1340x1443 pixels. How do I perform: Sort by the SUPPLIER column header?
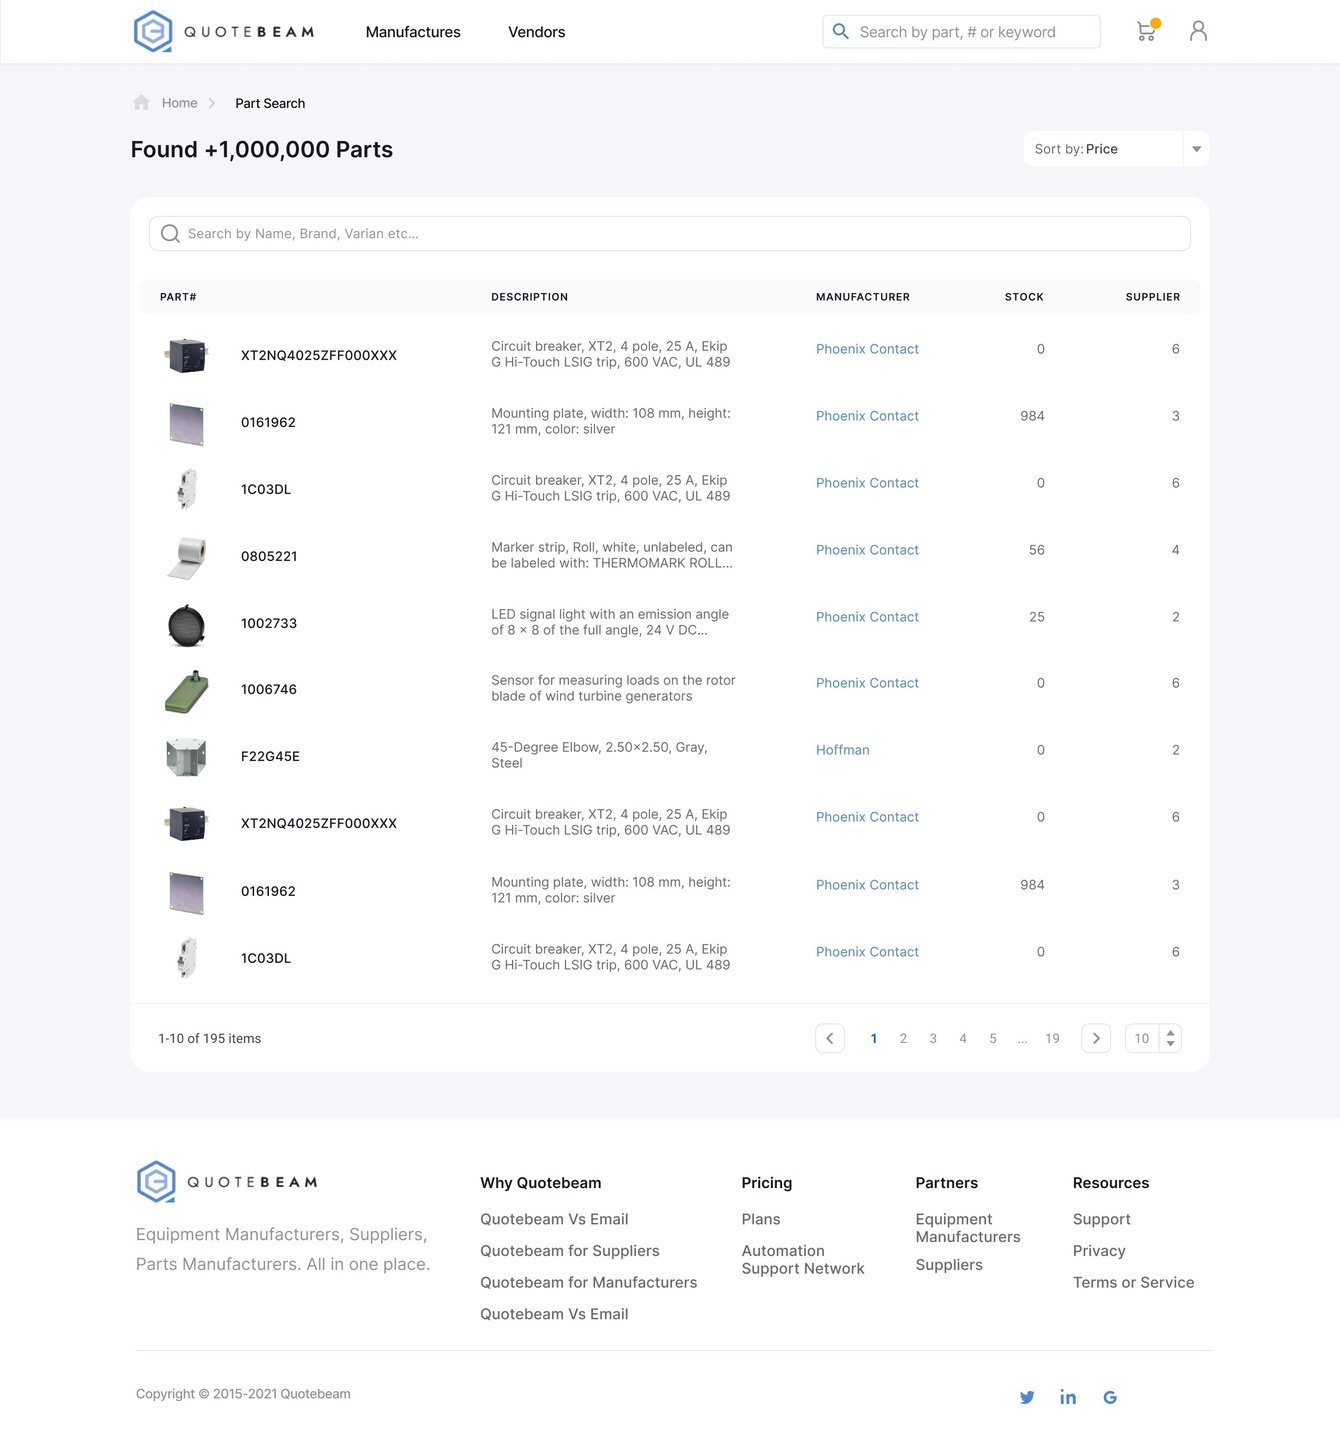point(1153,297)
